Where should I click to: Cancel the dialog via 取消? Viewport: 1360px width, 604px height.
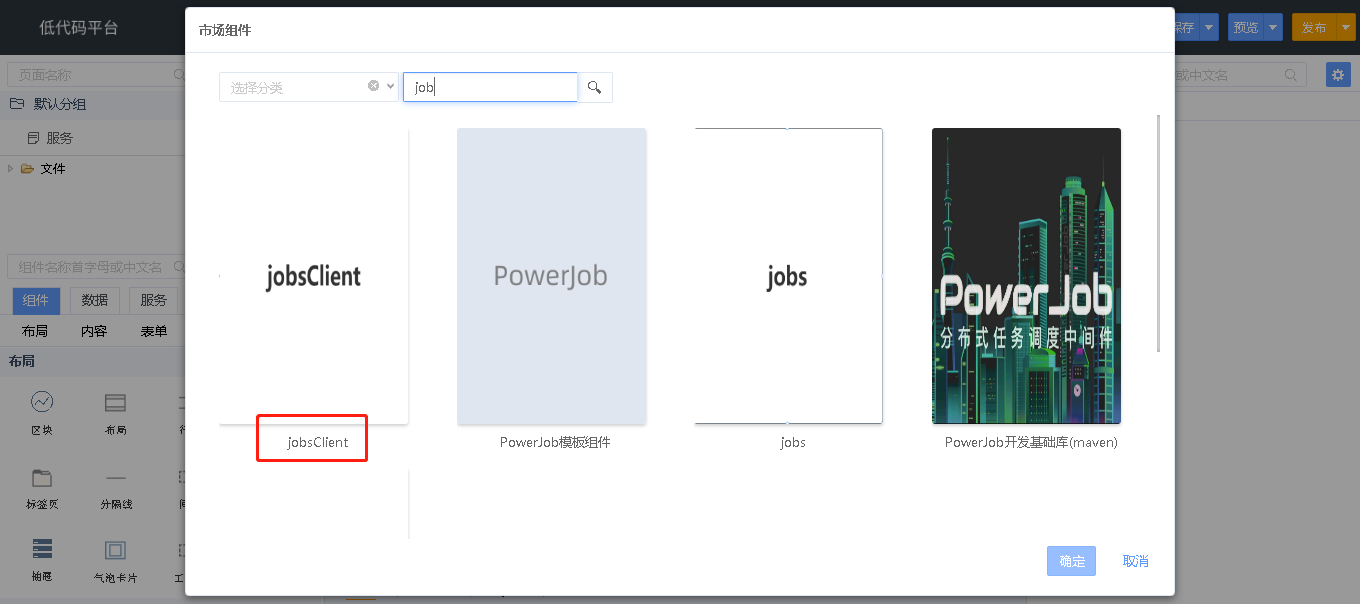tap(1136, 561)
